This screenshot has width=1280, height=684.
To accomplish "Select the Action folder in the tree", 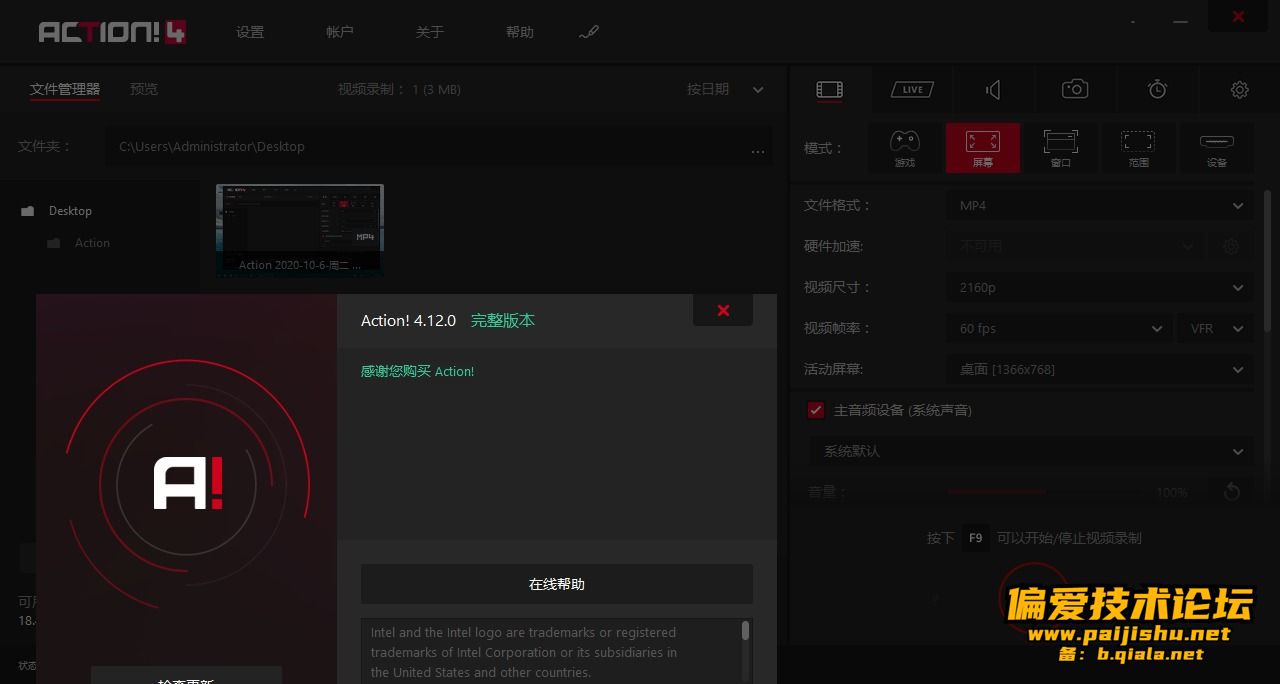I will click(x=92, y=243).
